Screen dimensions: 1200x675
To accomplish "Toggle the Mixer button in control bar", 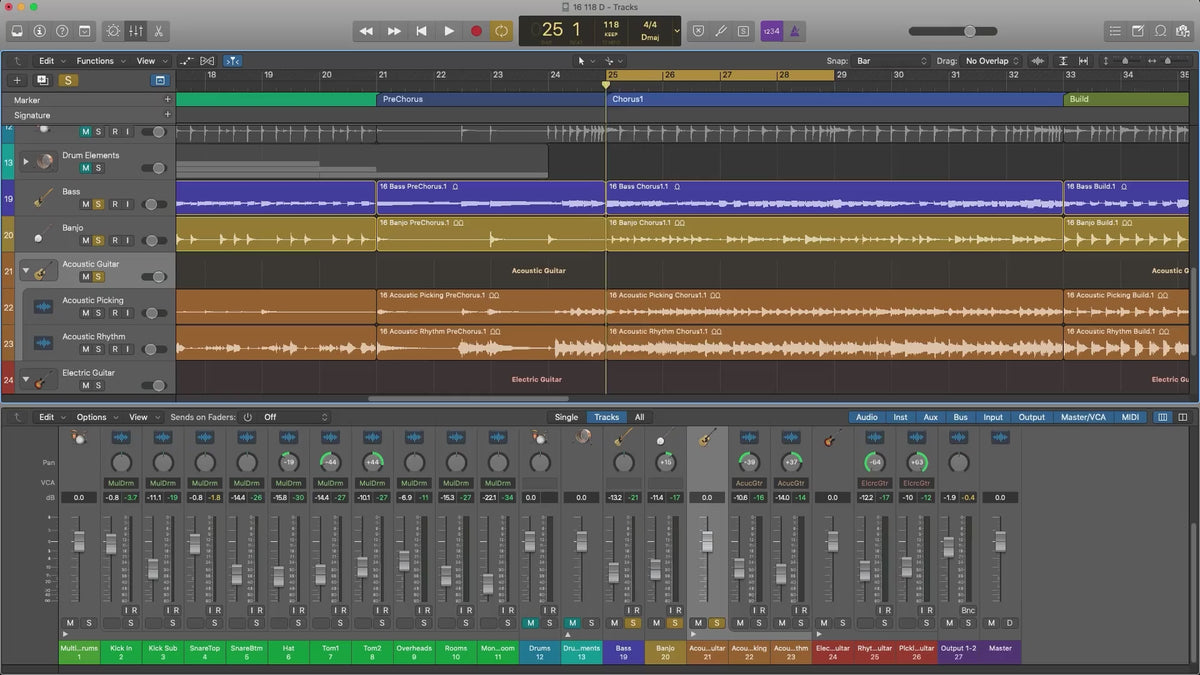I will tap(137, 31).
